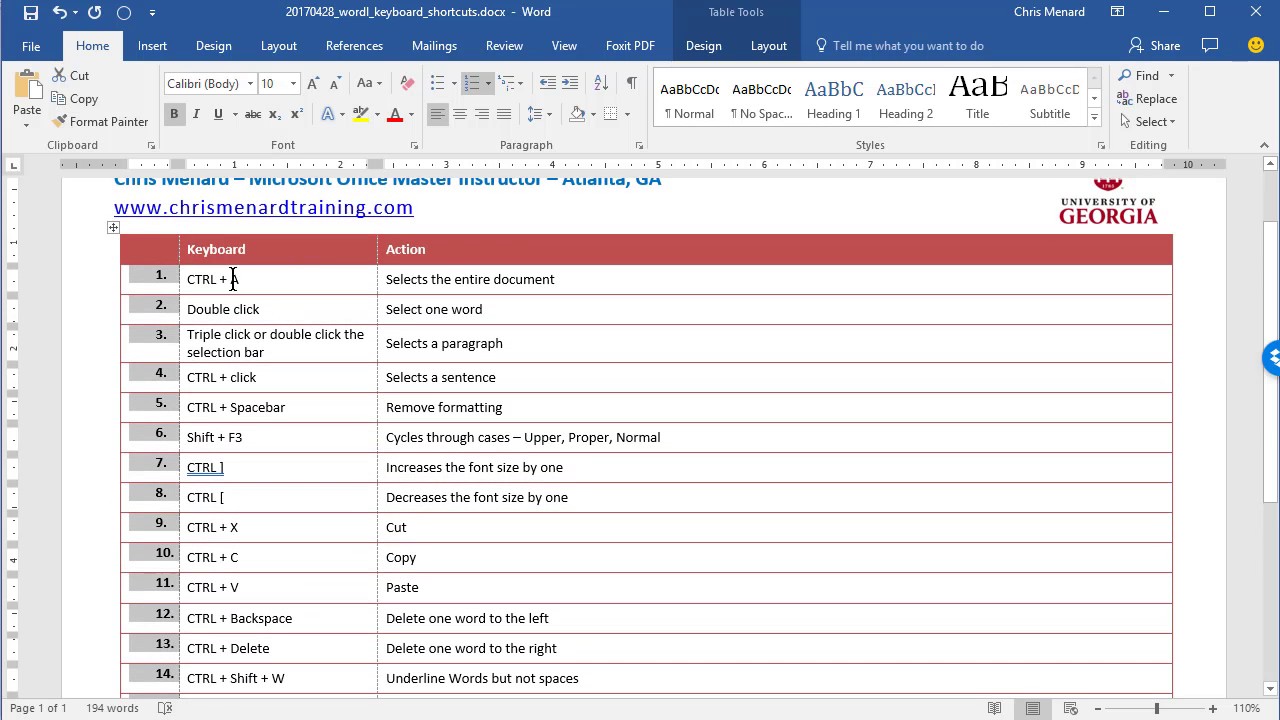Open font color red swatch
Image resolution: width=1280 pixels, height=720 pixels.
[x=395, y=114]
